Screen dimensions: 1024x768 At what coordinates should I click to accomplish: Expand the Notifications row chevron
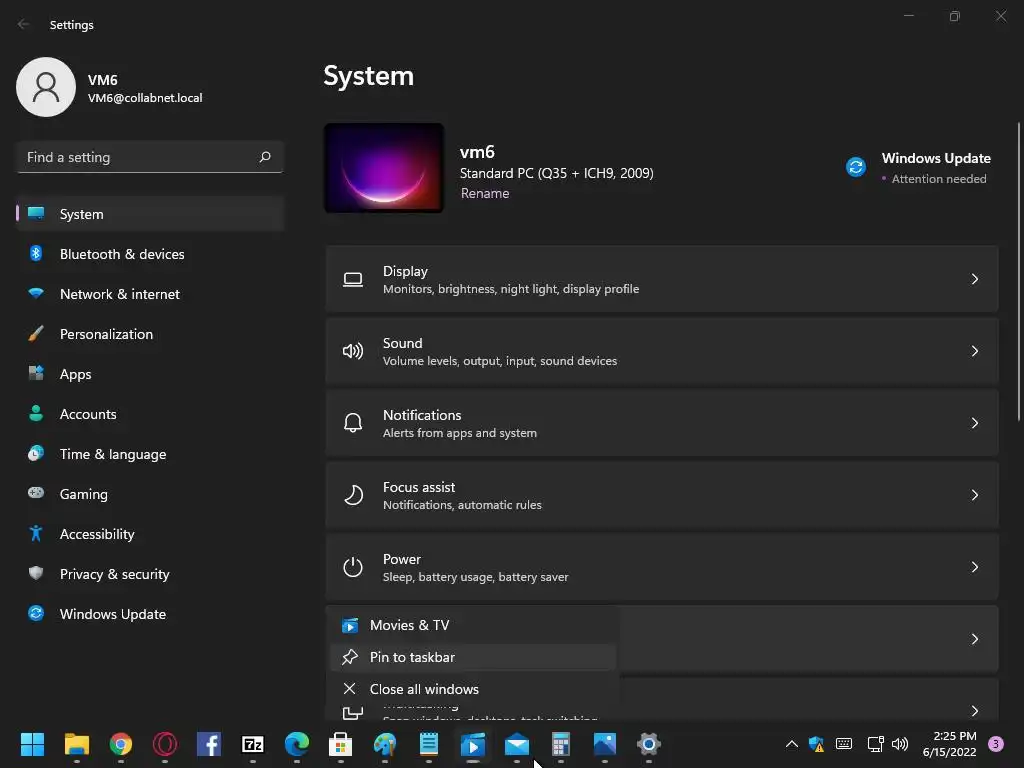tap(974, 423)
